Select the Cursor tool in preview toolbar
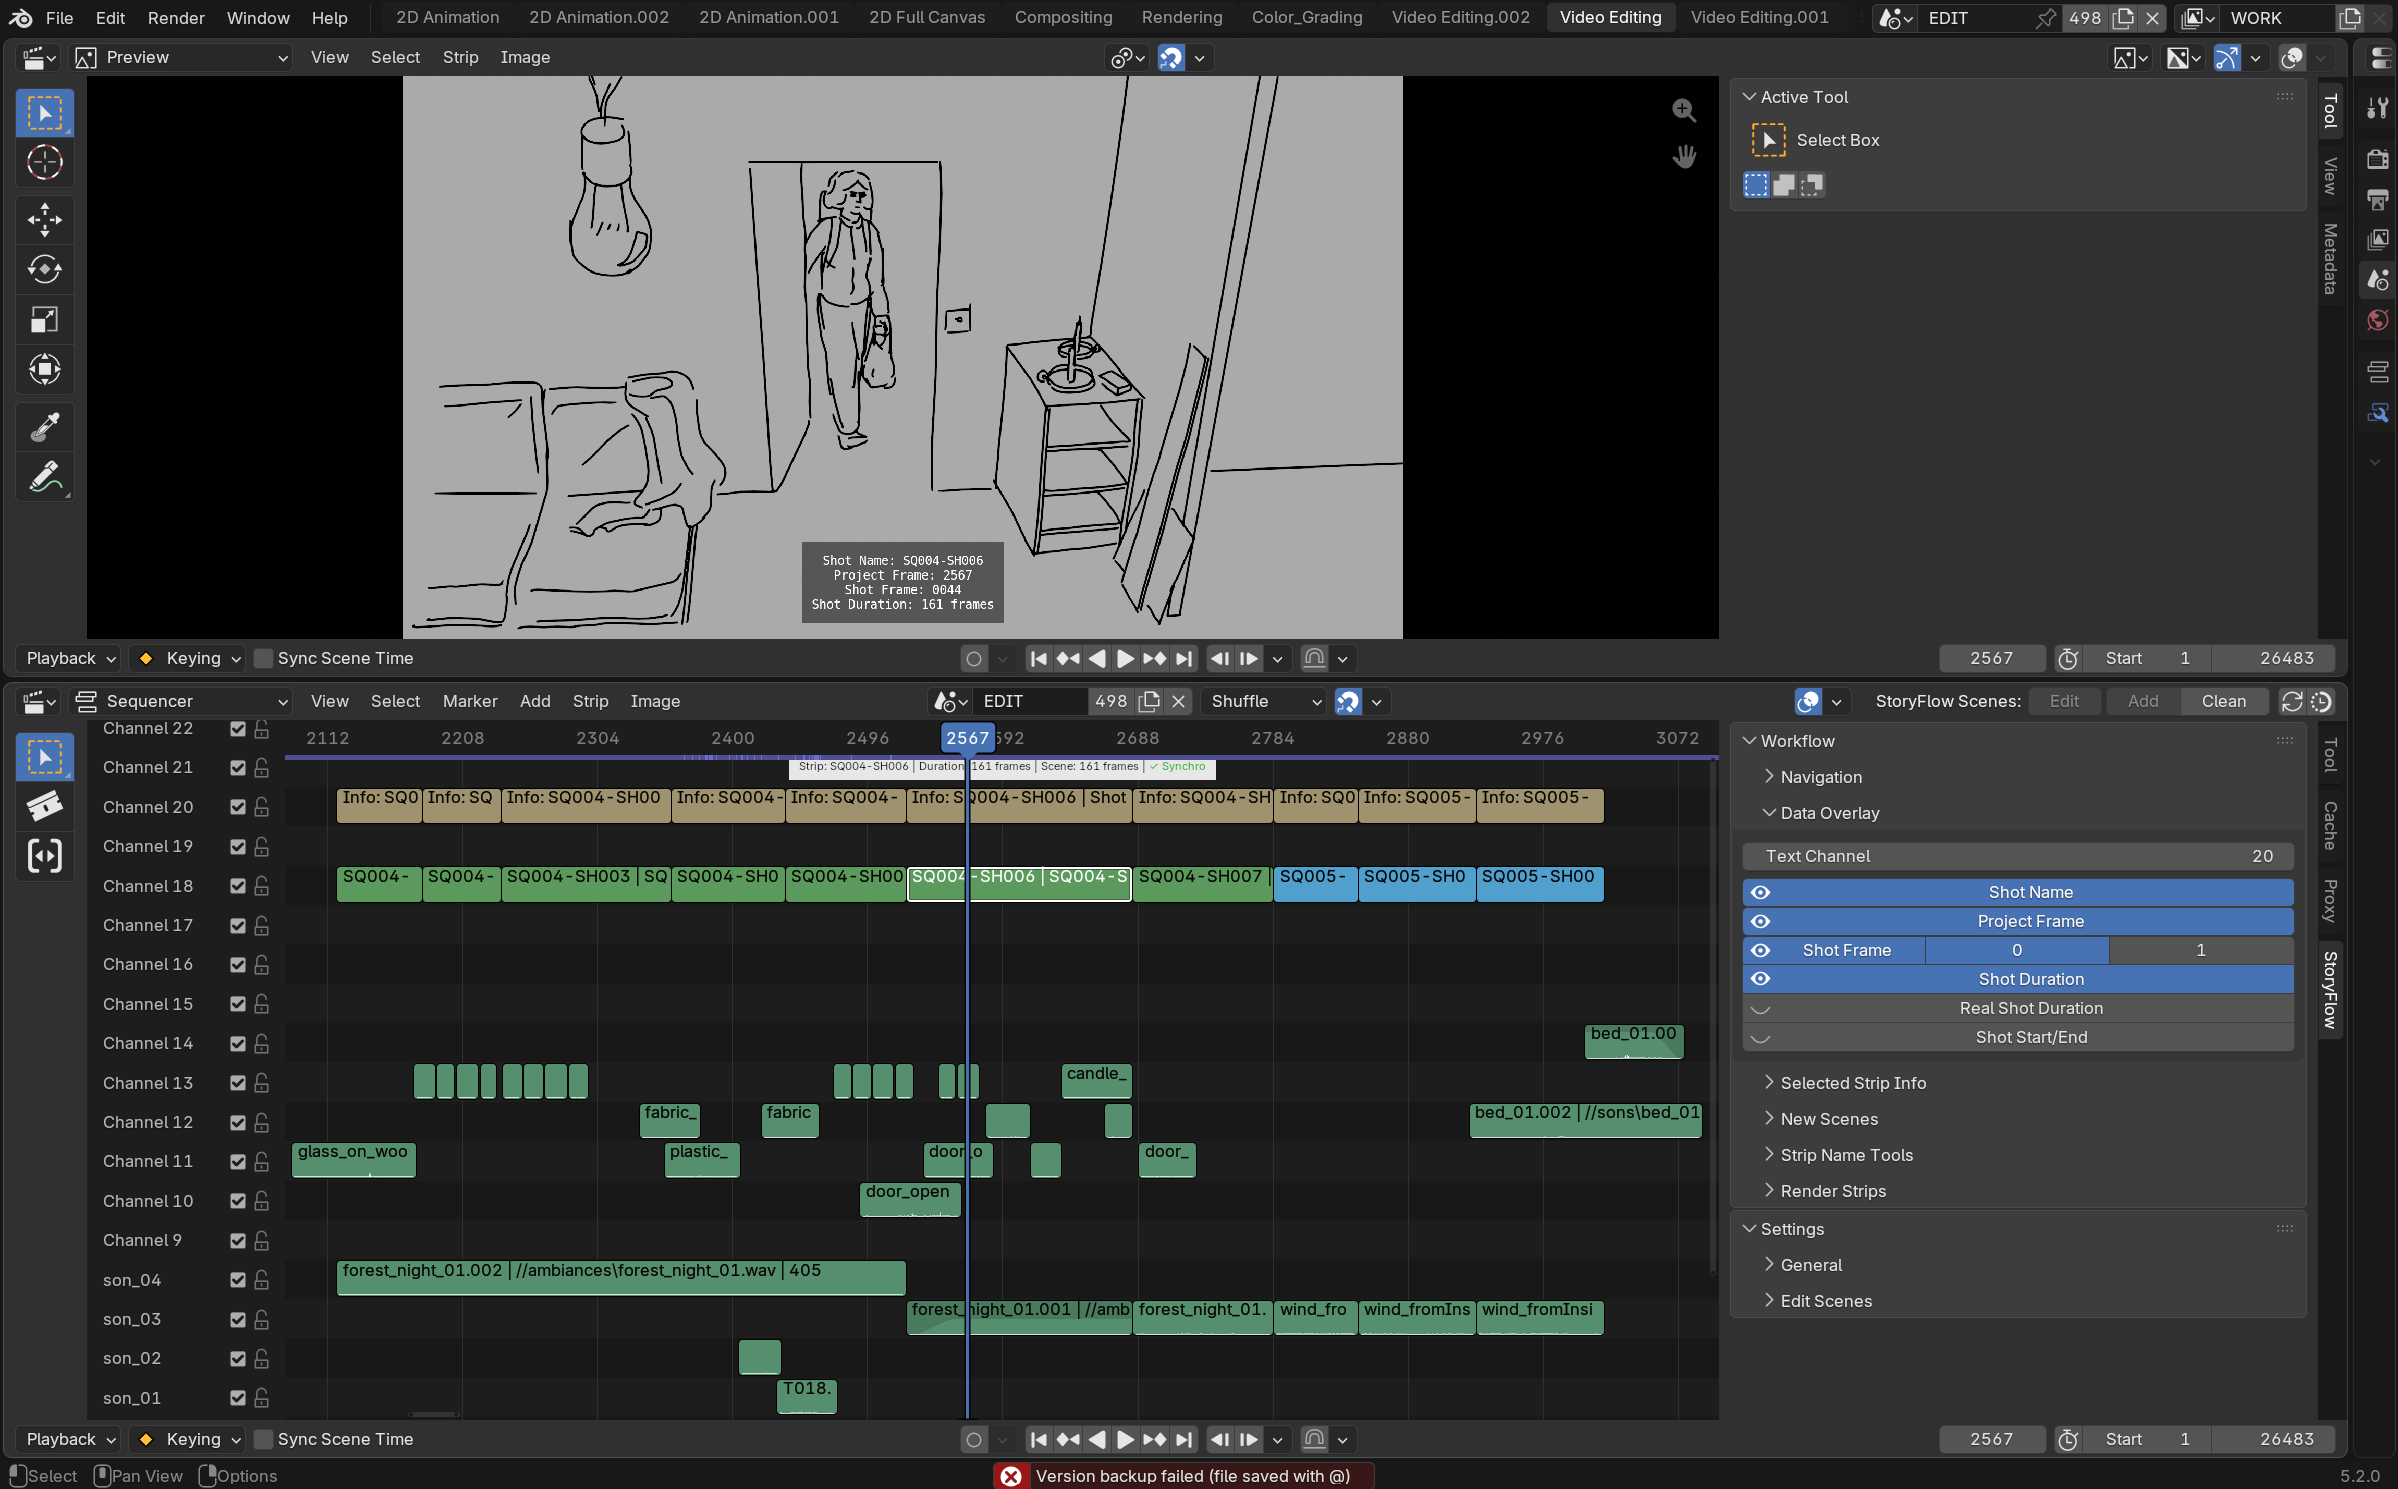Screen dimensions: 2398x1489 click(45, 162)
